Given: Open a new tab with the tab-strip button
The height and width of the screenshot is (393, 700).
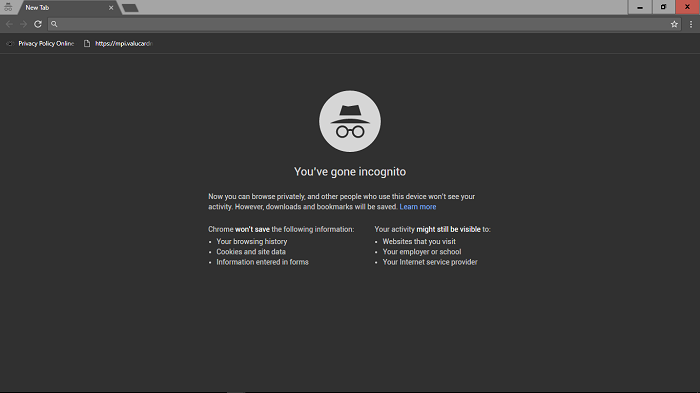Looking at the screenshot, I should click(x=130, y=8).
